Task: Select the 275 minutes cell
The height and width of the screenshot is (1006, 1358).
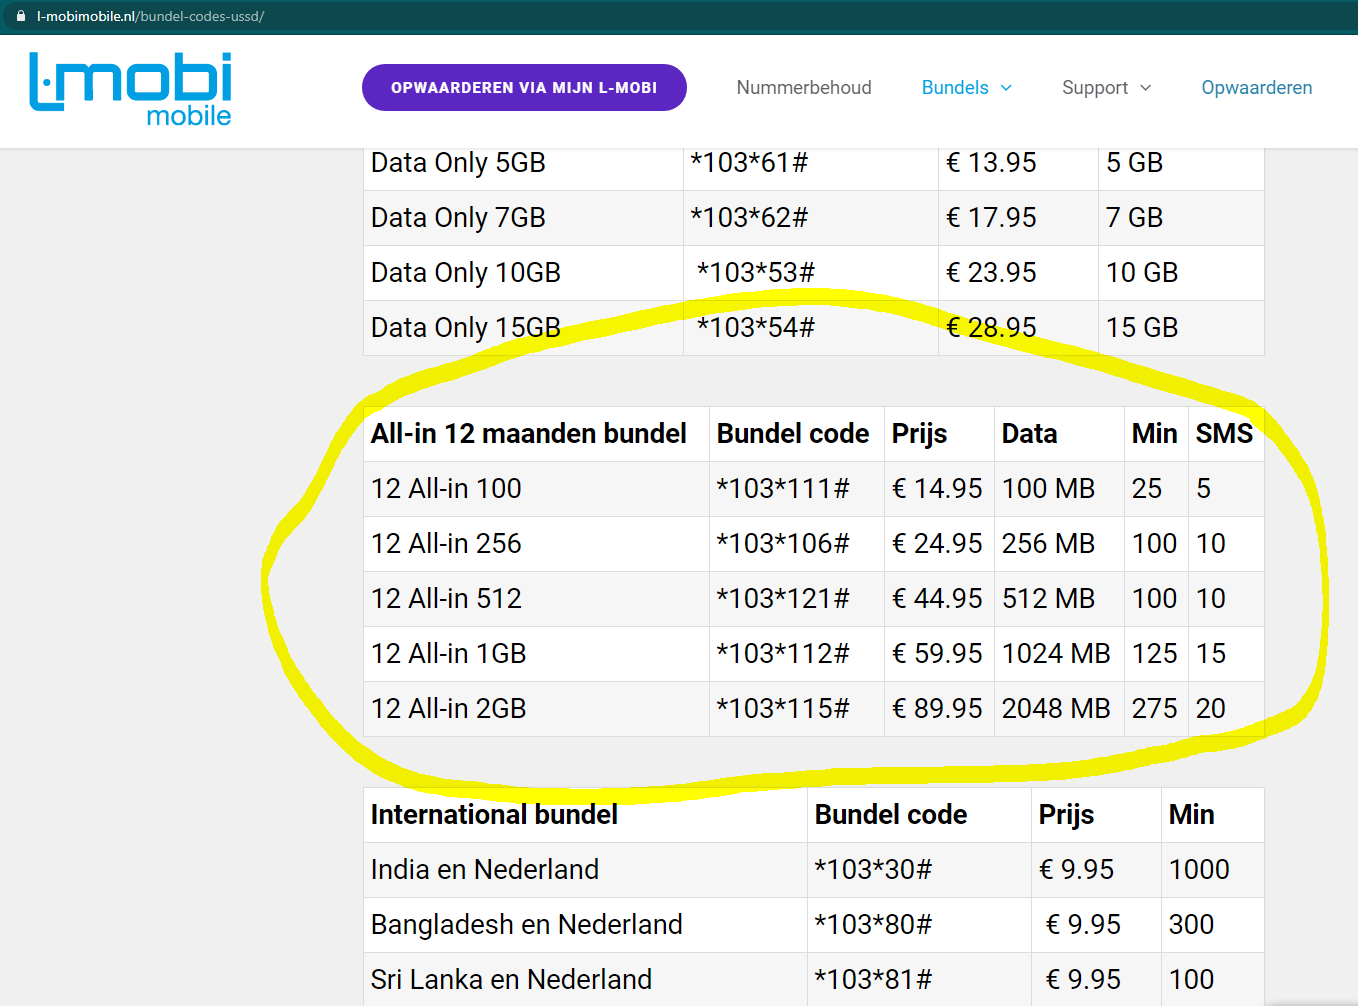Action: [x=1155, y=709]
